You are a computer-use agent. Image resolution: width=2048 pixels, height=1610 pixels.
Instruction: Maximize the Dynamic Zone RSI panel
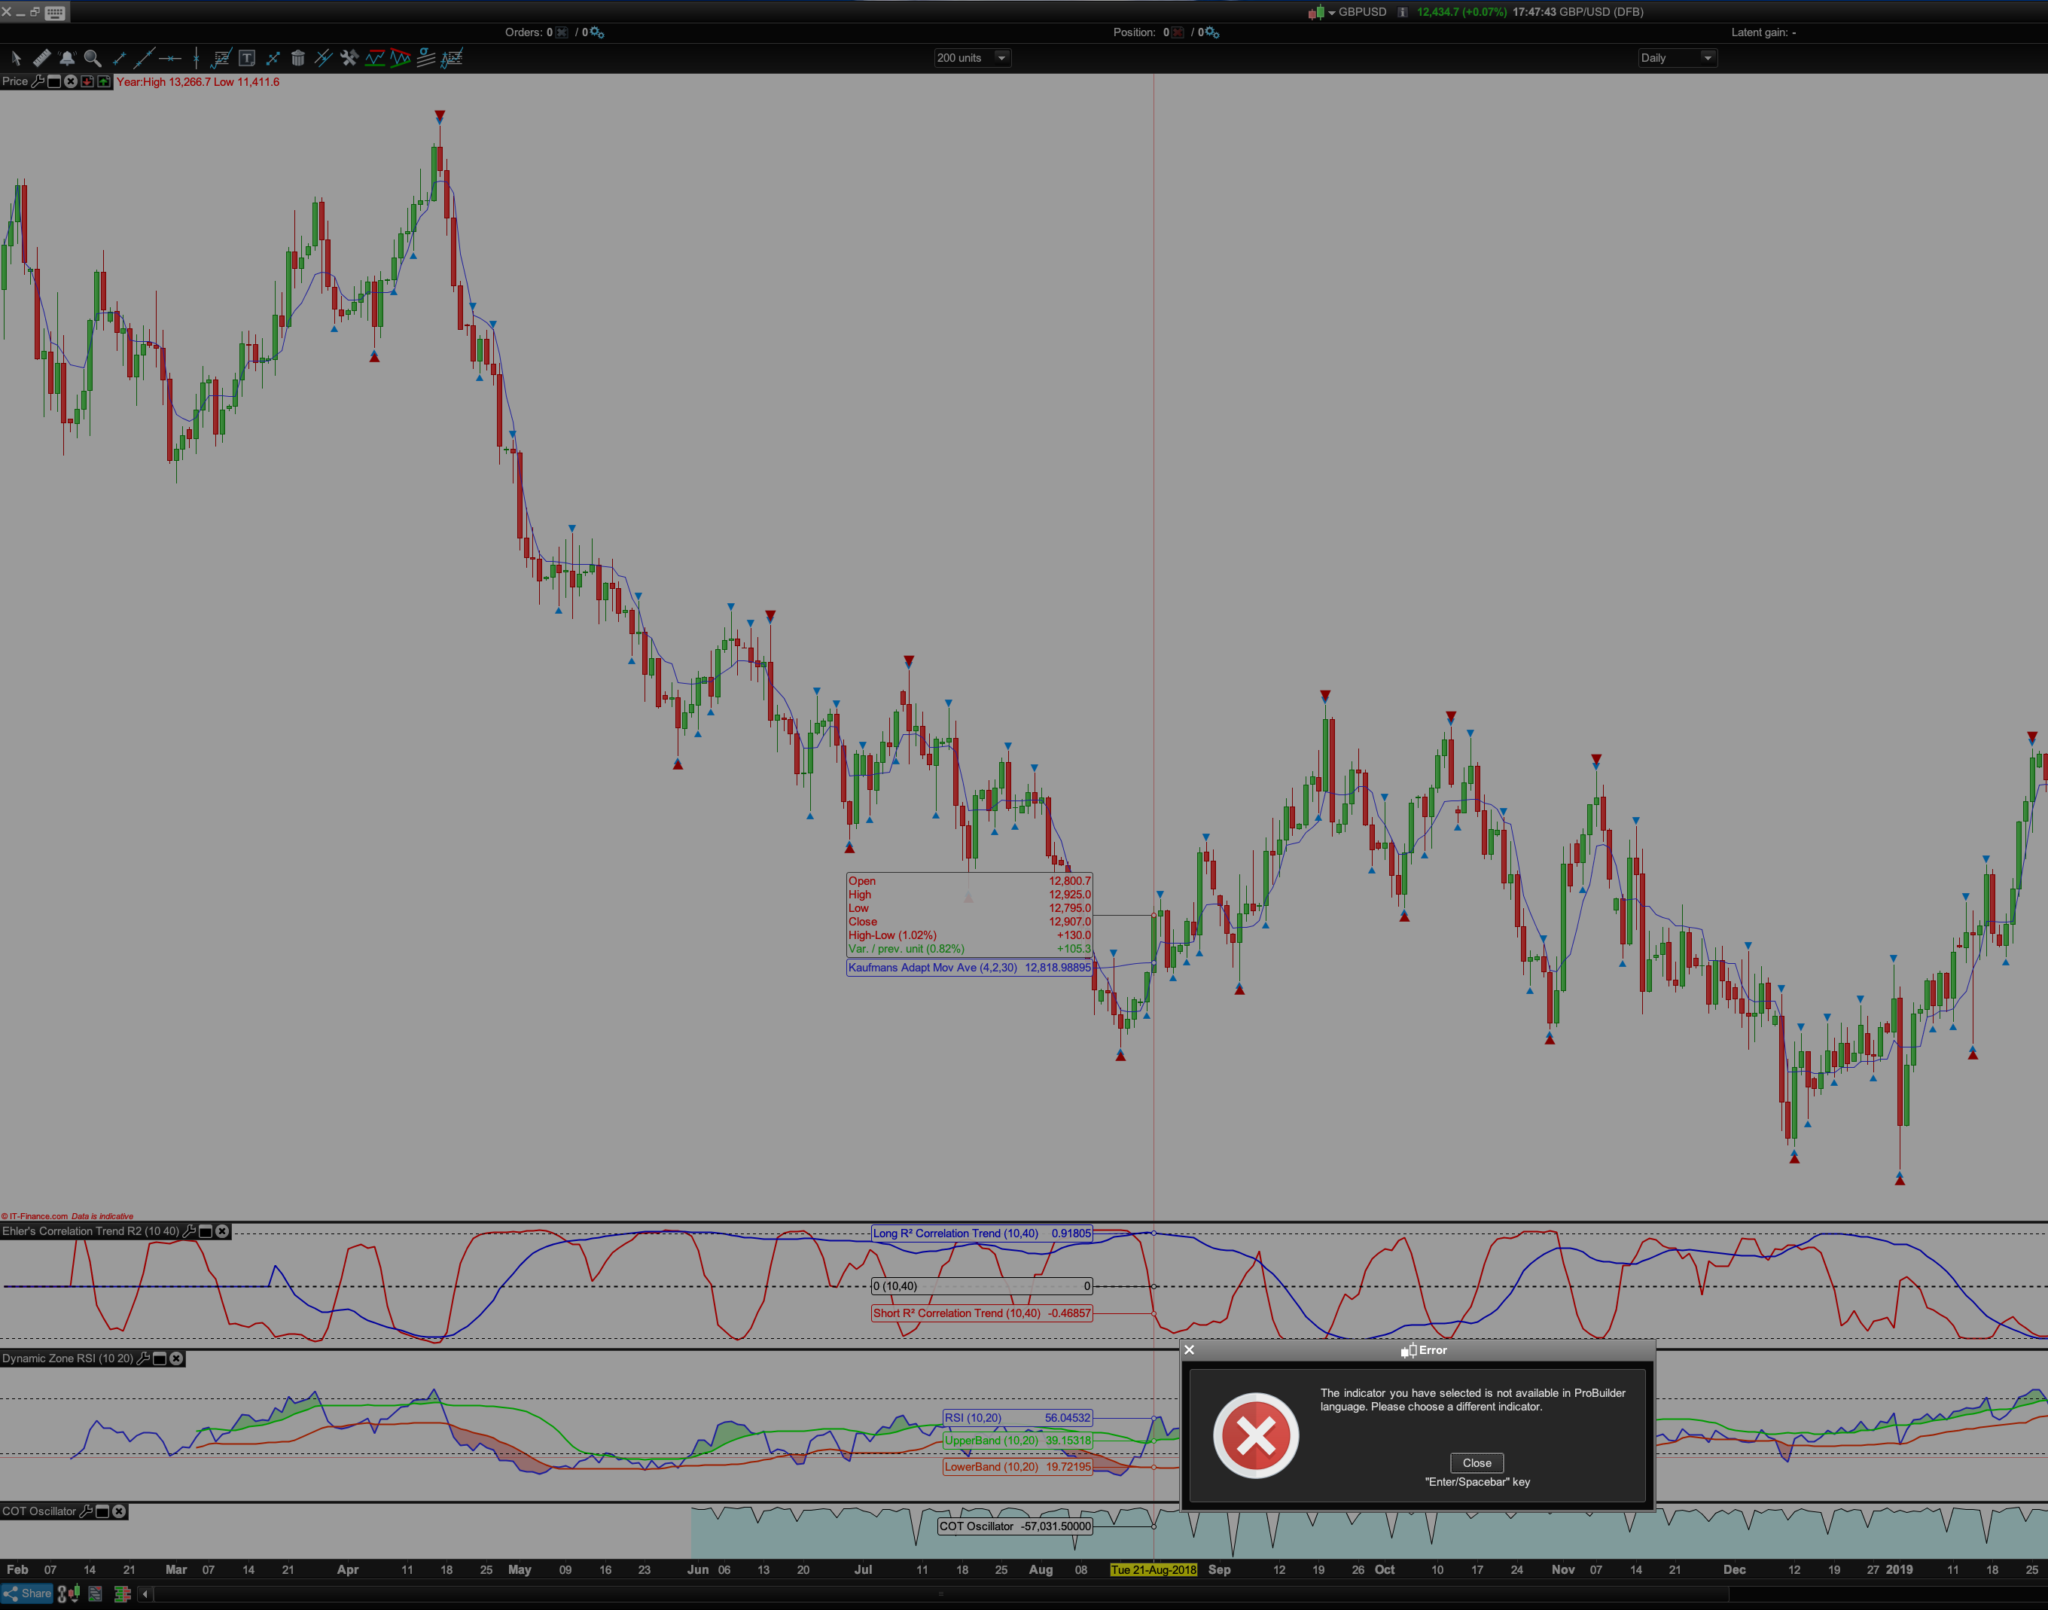160,1358
